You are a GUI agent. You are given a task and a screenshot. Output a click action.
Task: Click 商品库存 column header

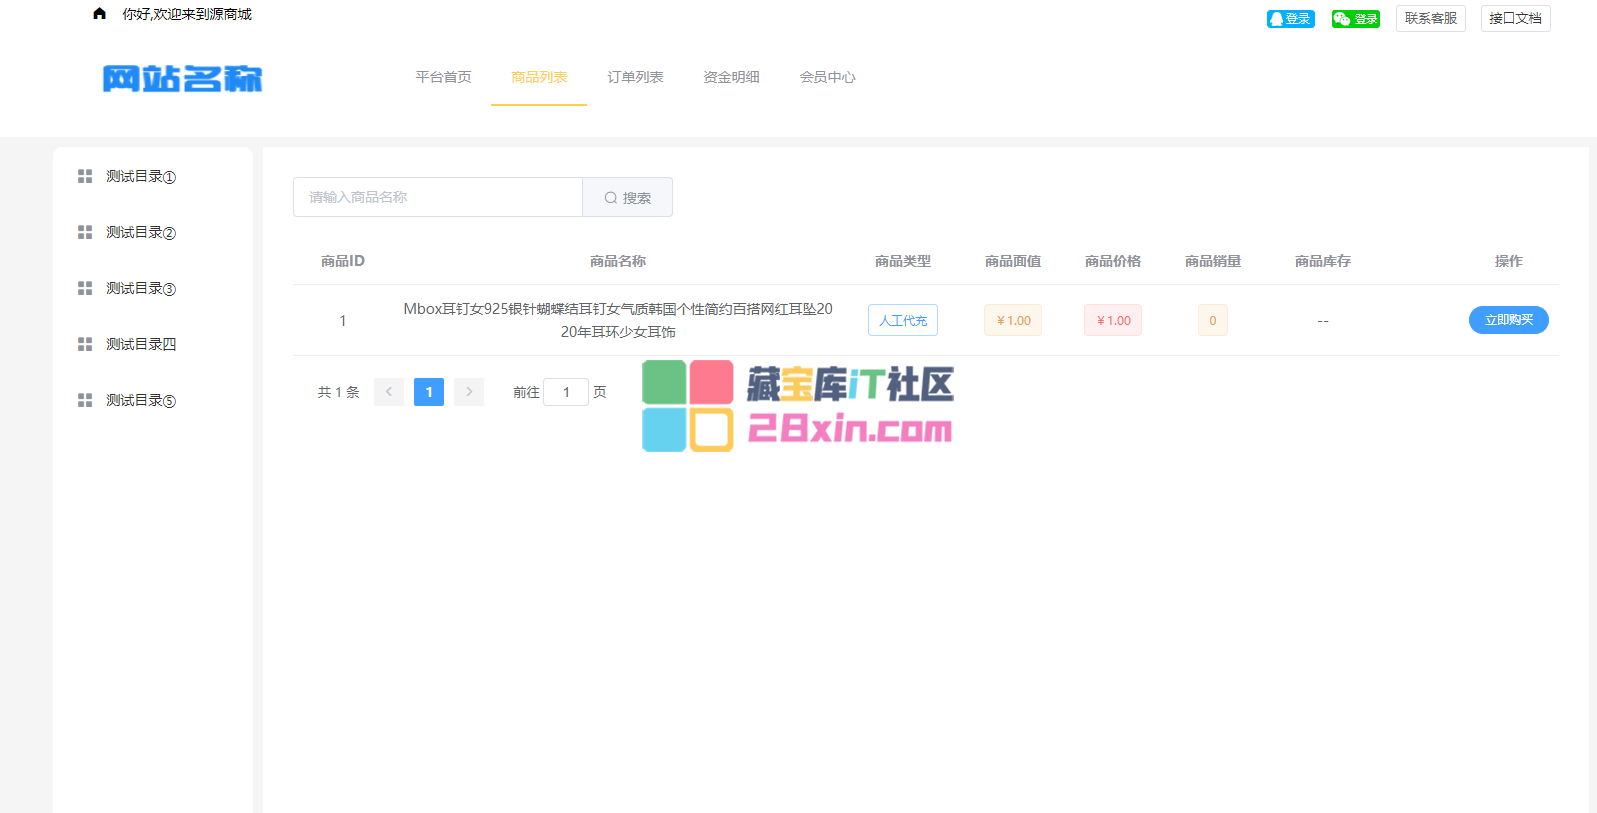tap(1323, 261)
